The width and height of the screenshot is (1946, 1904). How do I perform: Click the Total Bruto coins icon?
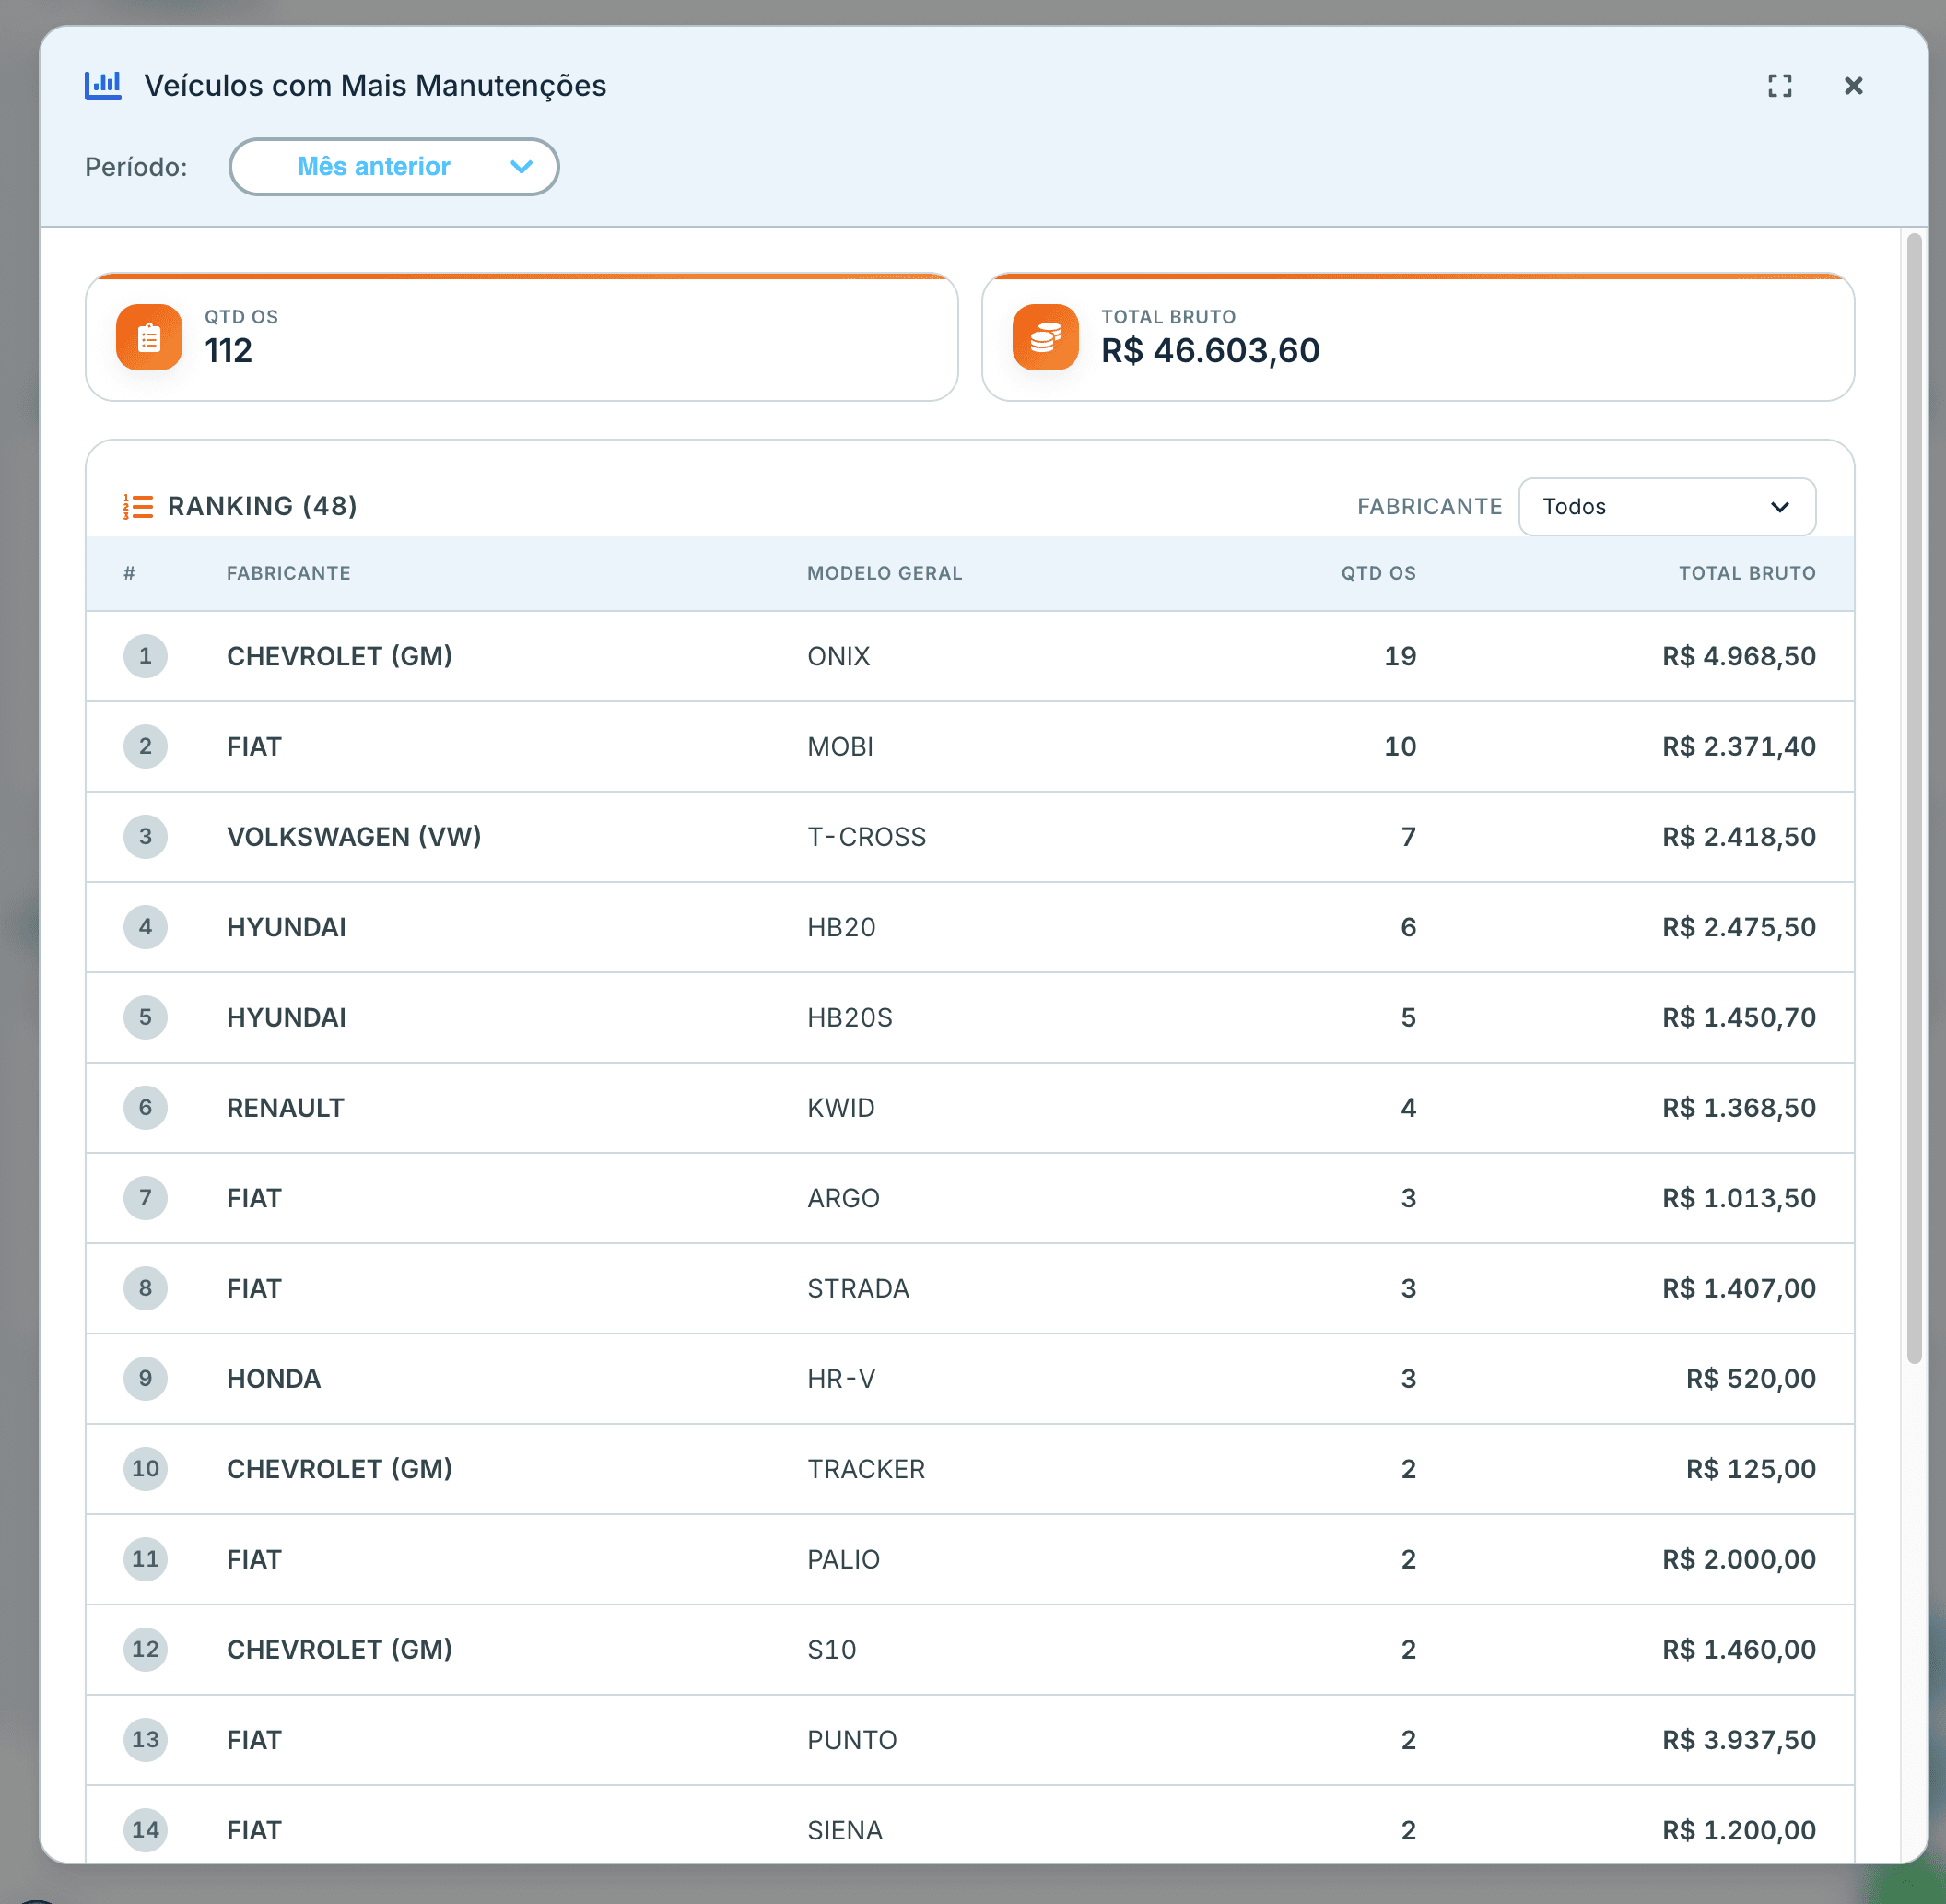(1045, 337)
